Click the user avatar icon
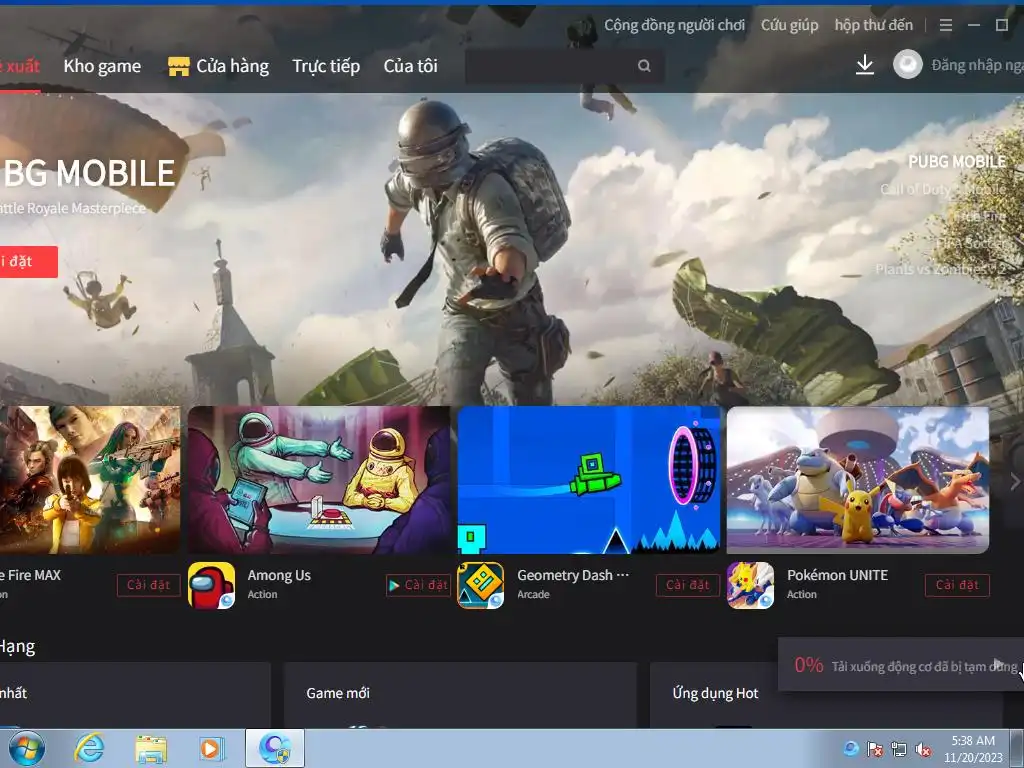 click(x=908, y=65)
